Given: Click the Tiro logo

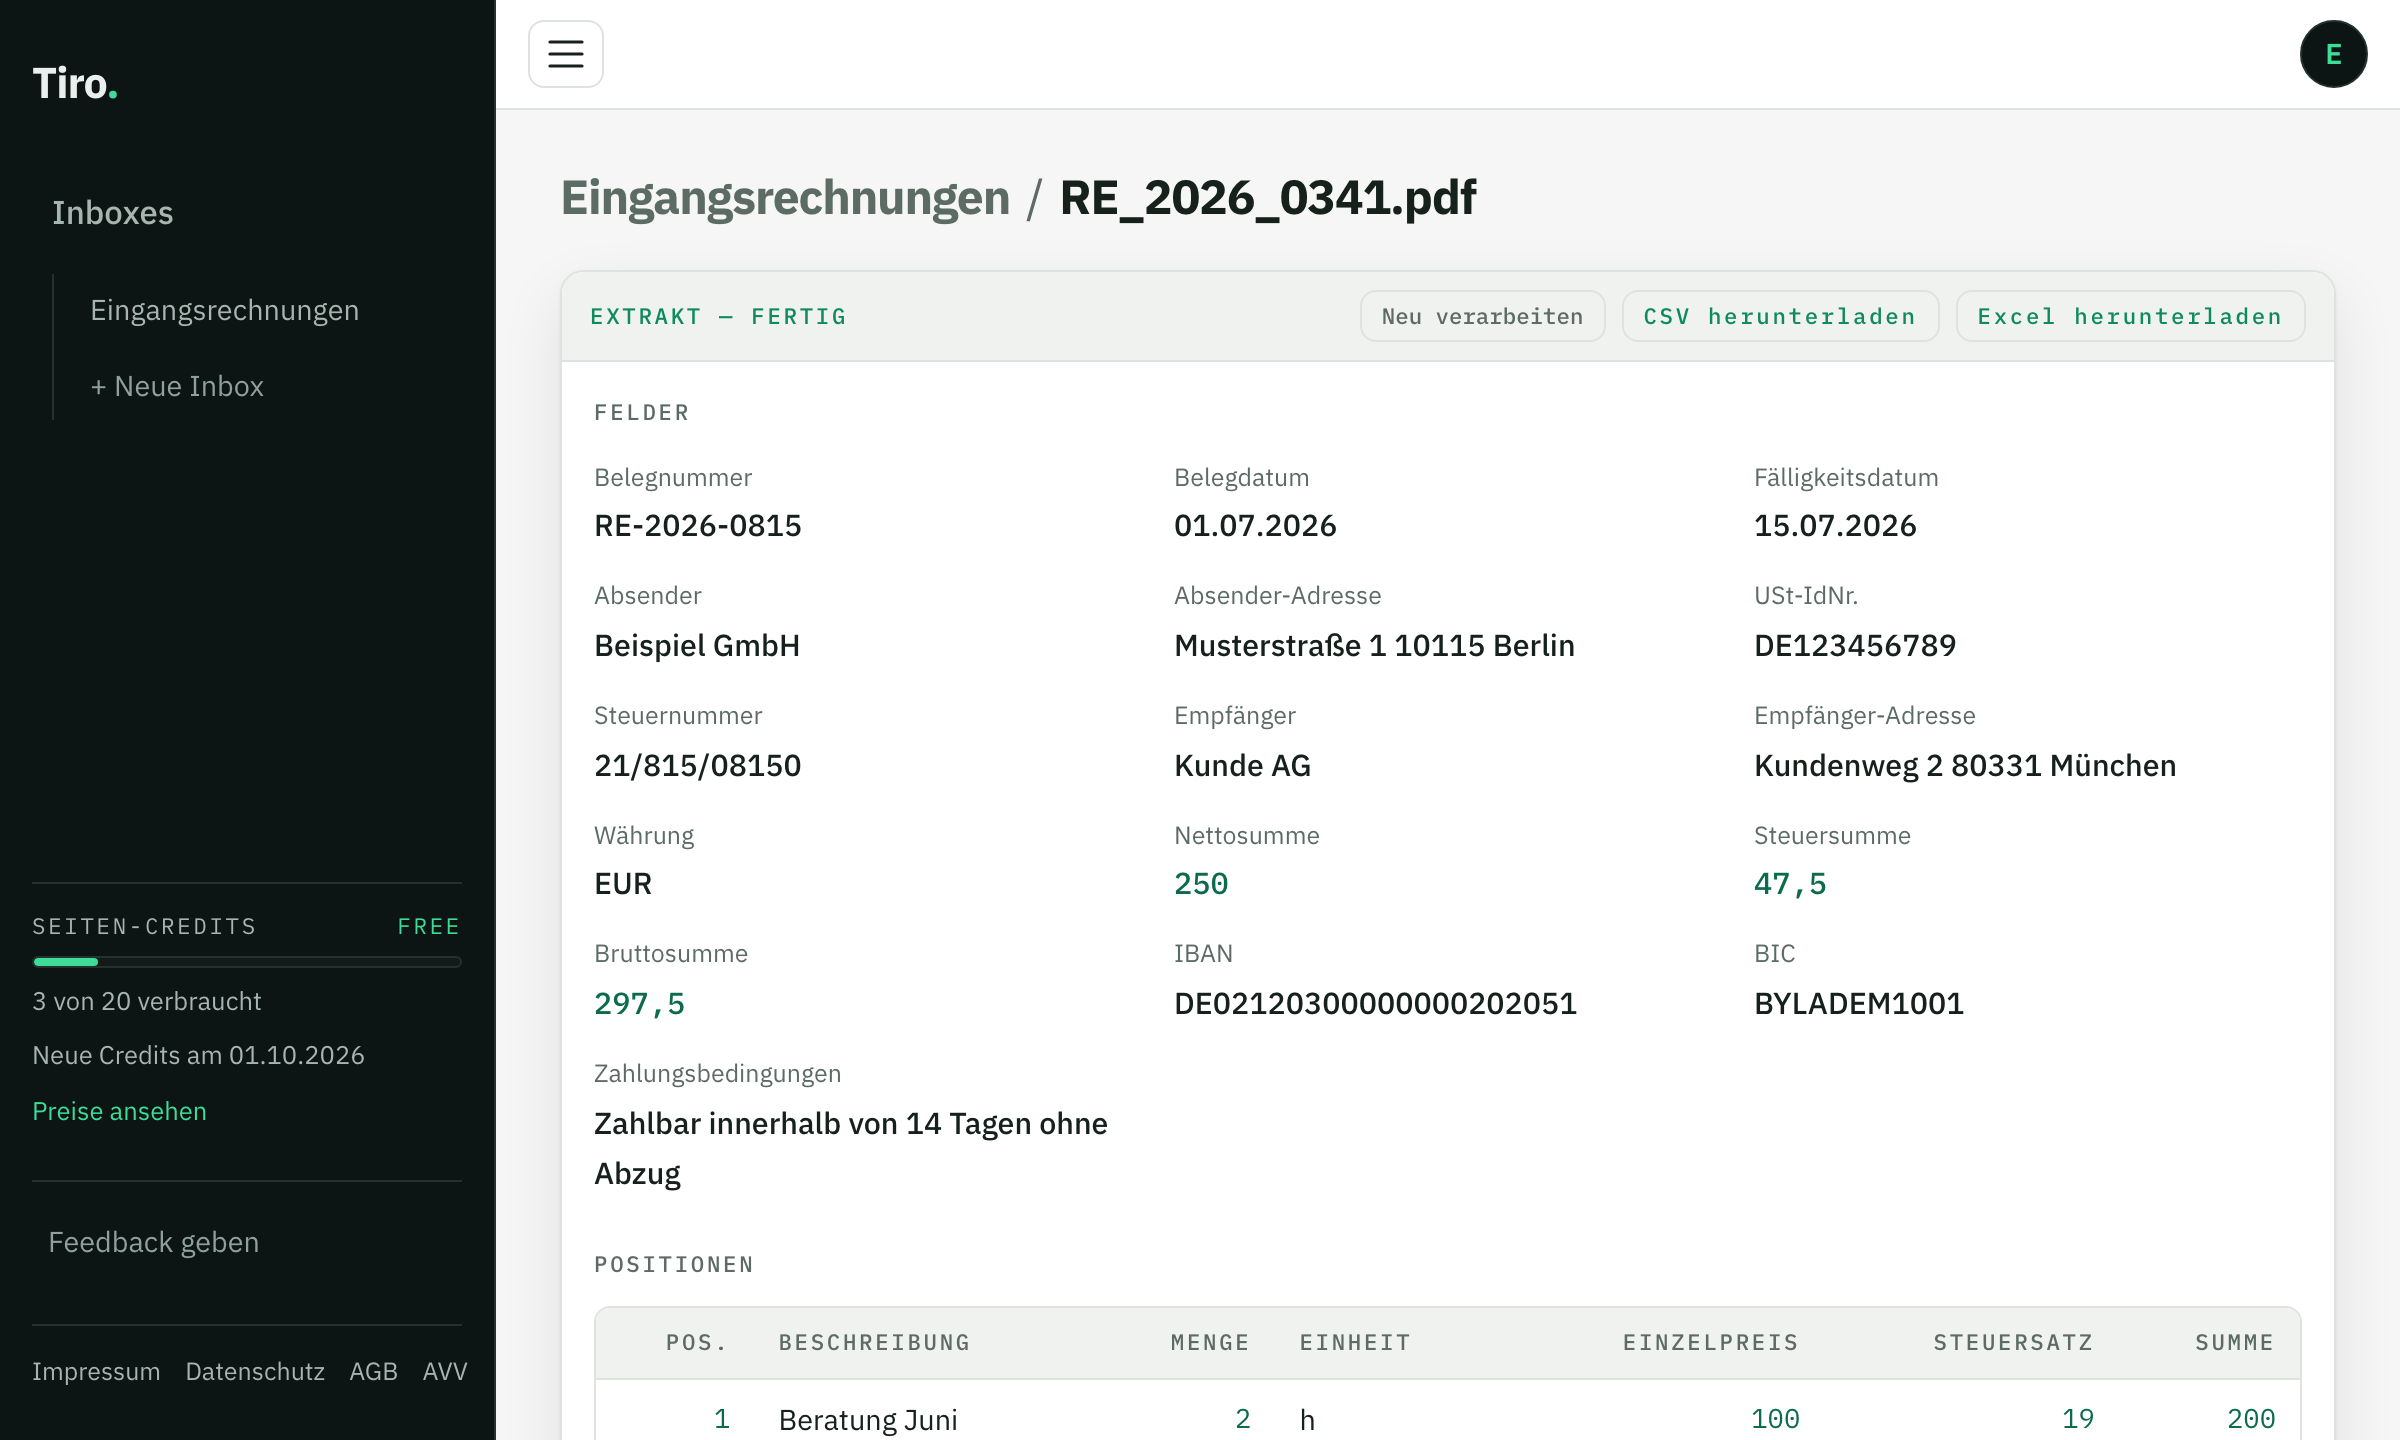Looking at the screenshot, I should [x=75, y=83].
